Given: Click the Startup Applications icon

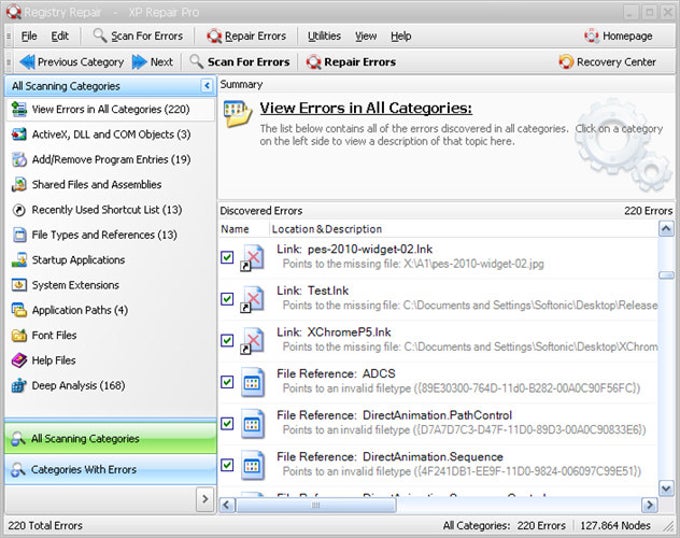Looking at the screenshot, I should click(x=19, y=260).
